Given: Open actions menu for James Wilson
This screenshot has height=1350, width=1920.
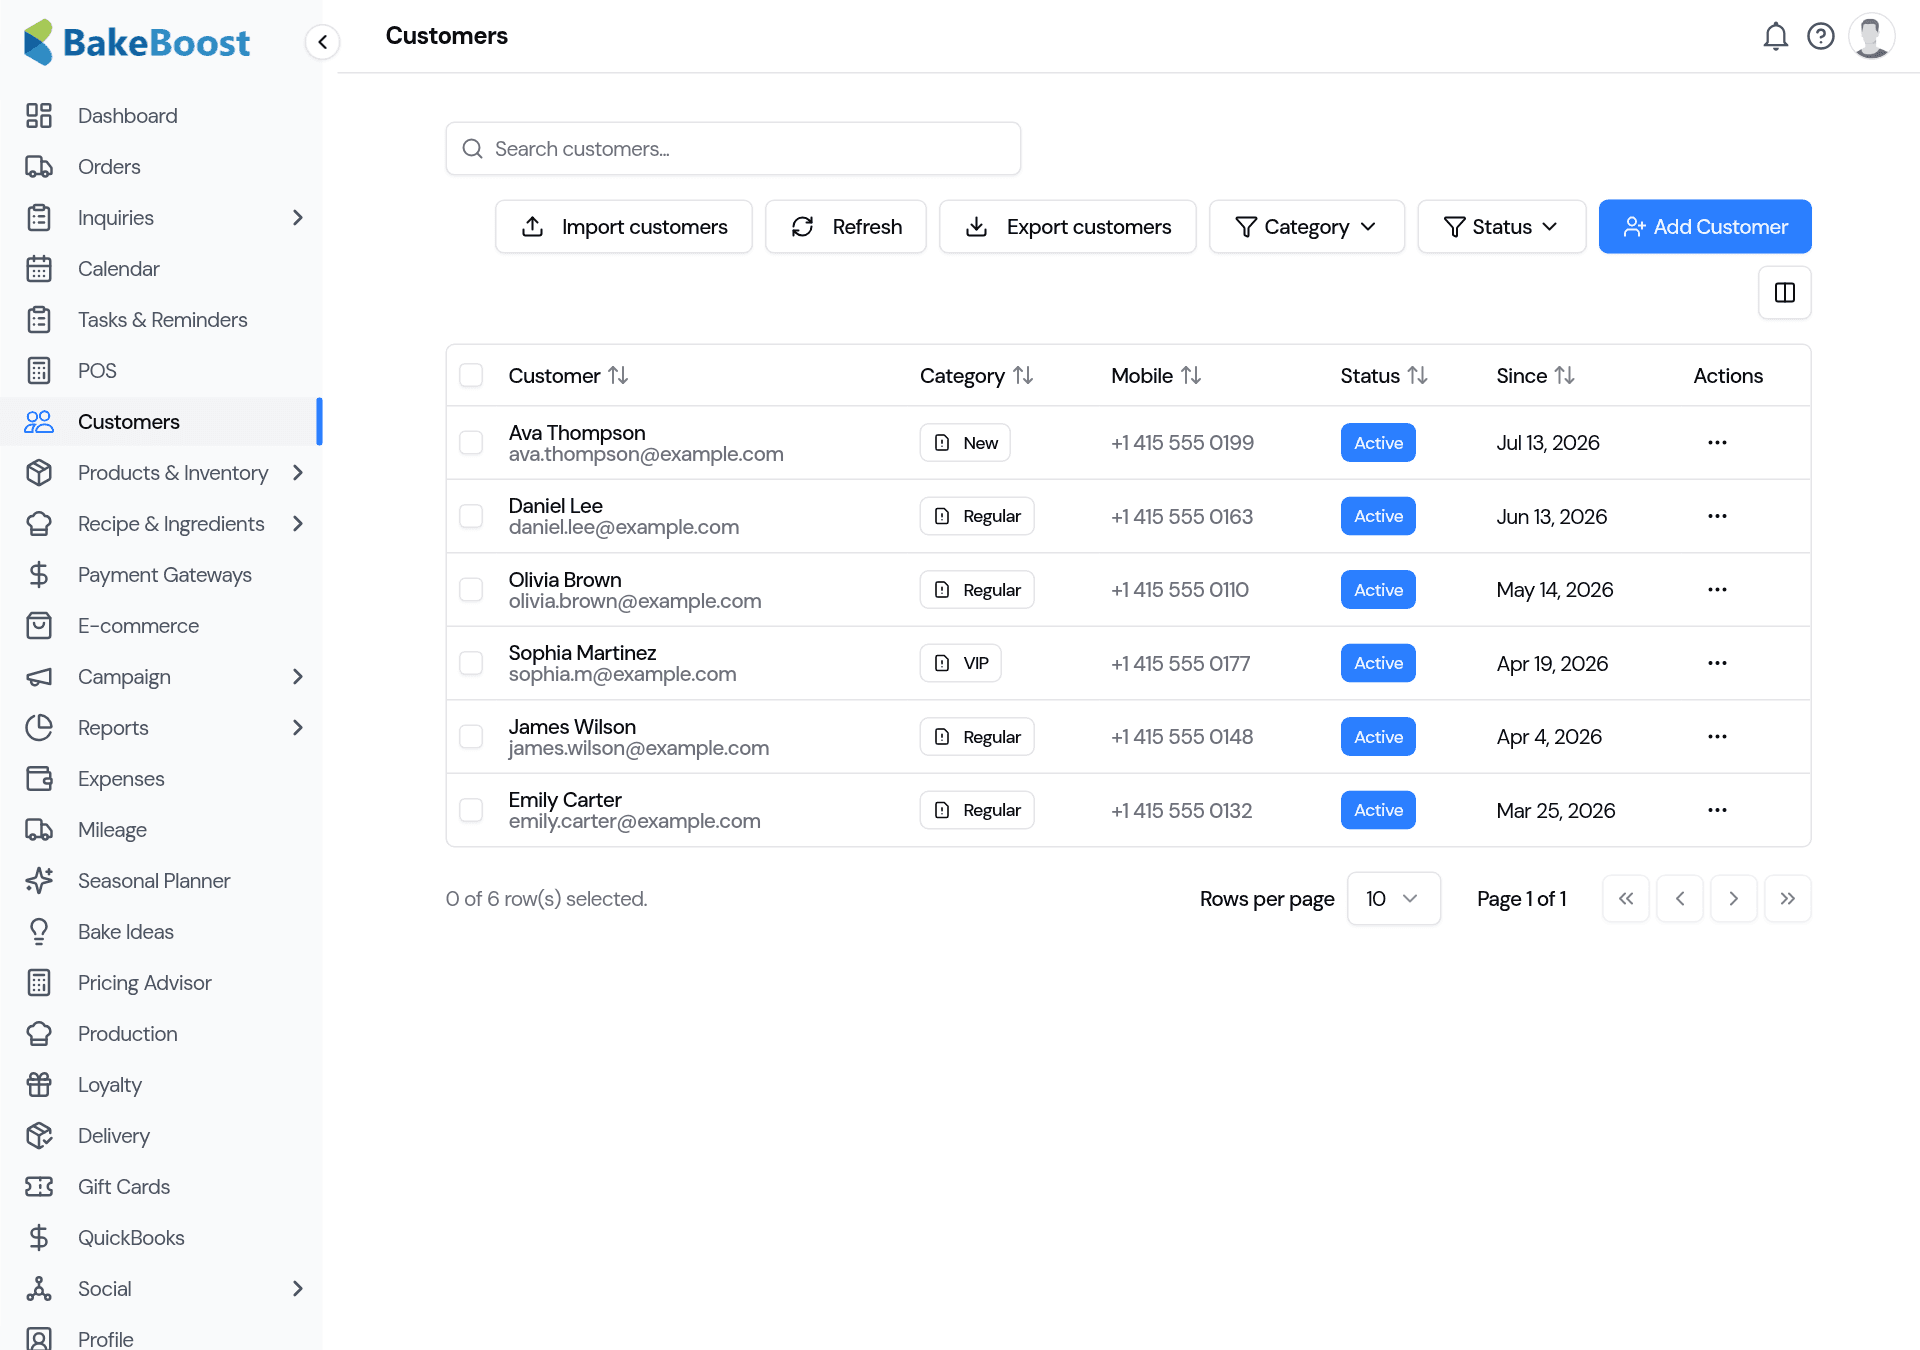Looking at the screenshot, I should [1717, 737].
